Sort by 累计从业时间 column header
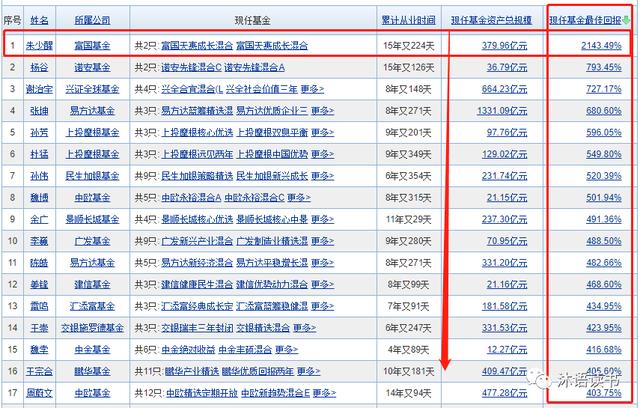 (x=409, y=20)
